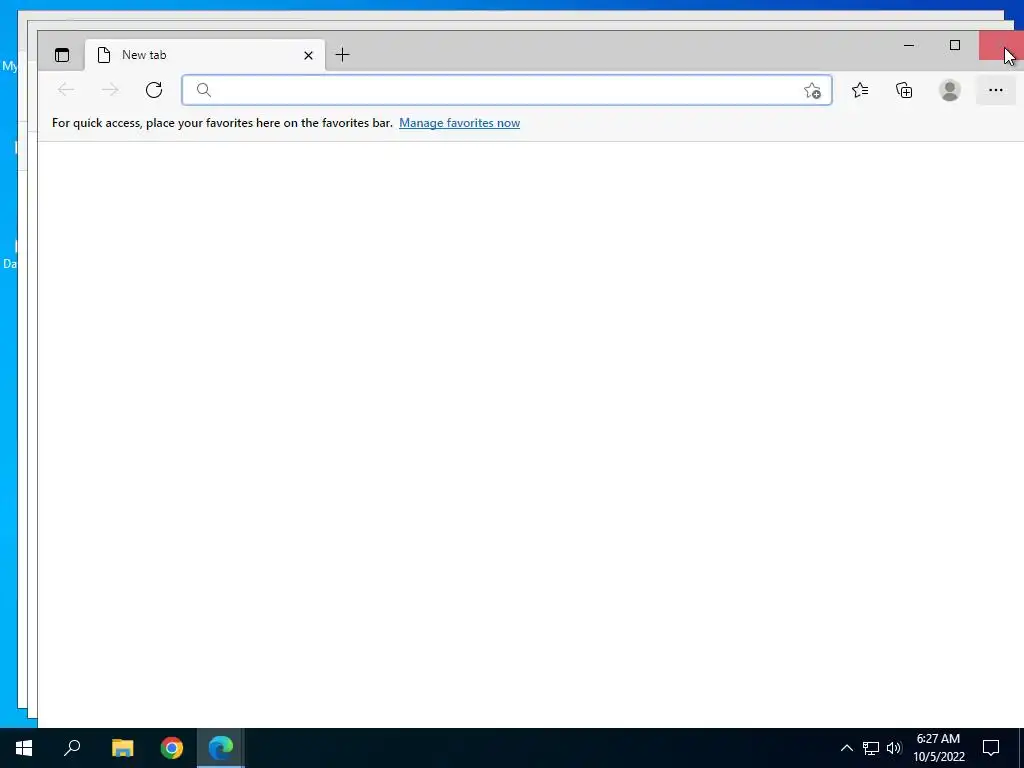The height and width of the screenshot is (768, 1024).
Task: Open the volume control tray icon
Action: click(x=894, y=748)
